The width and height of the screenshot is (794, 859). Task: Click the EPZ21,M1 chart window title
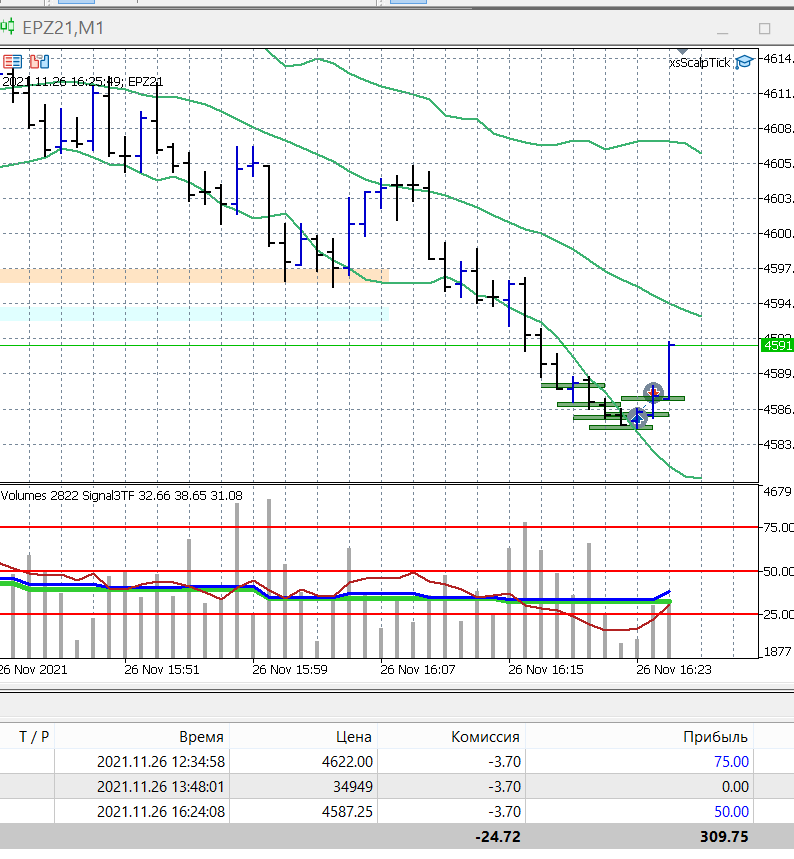(x=63, y=27)
